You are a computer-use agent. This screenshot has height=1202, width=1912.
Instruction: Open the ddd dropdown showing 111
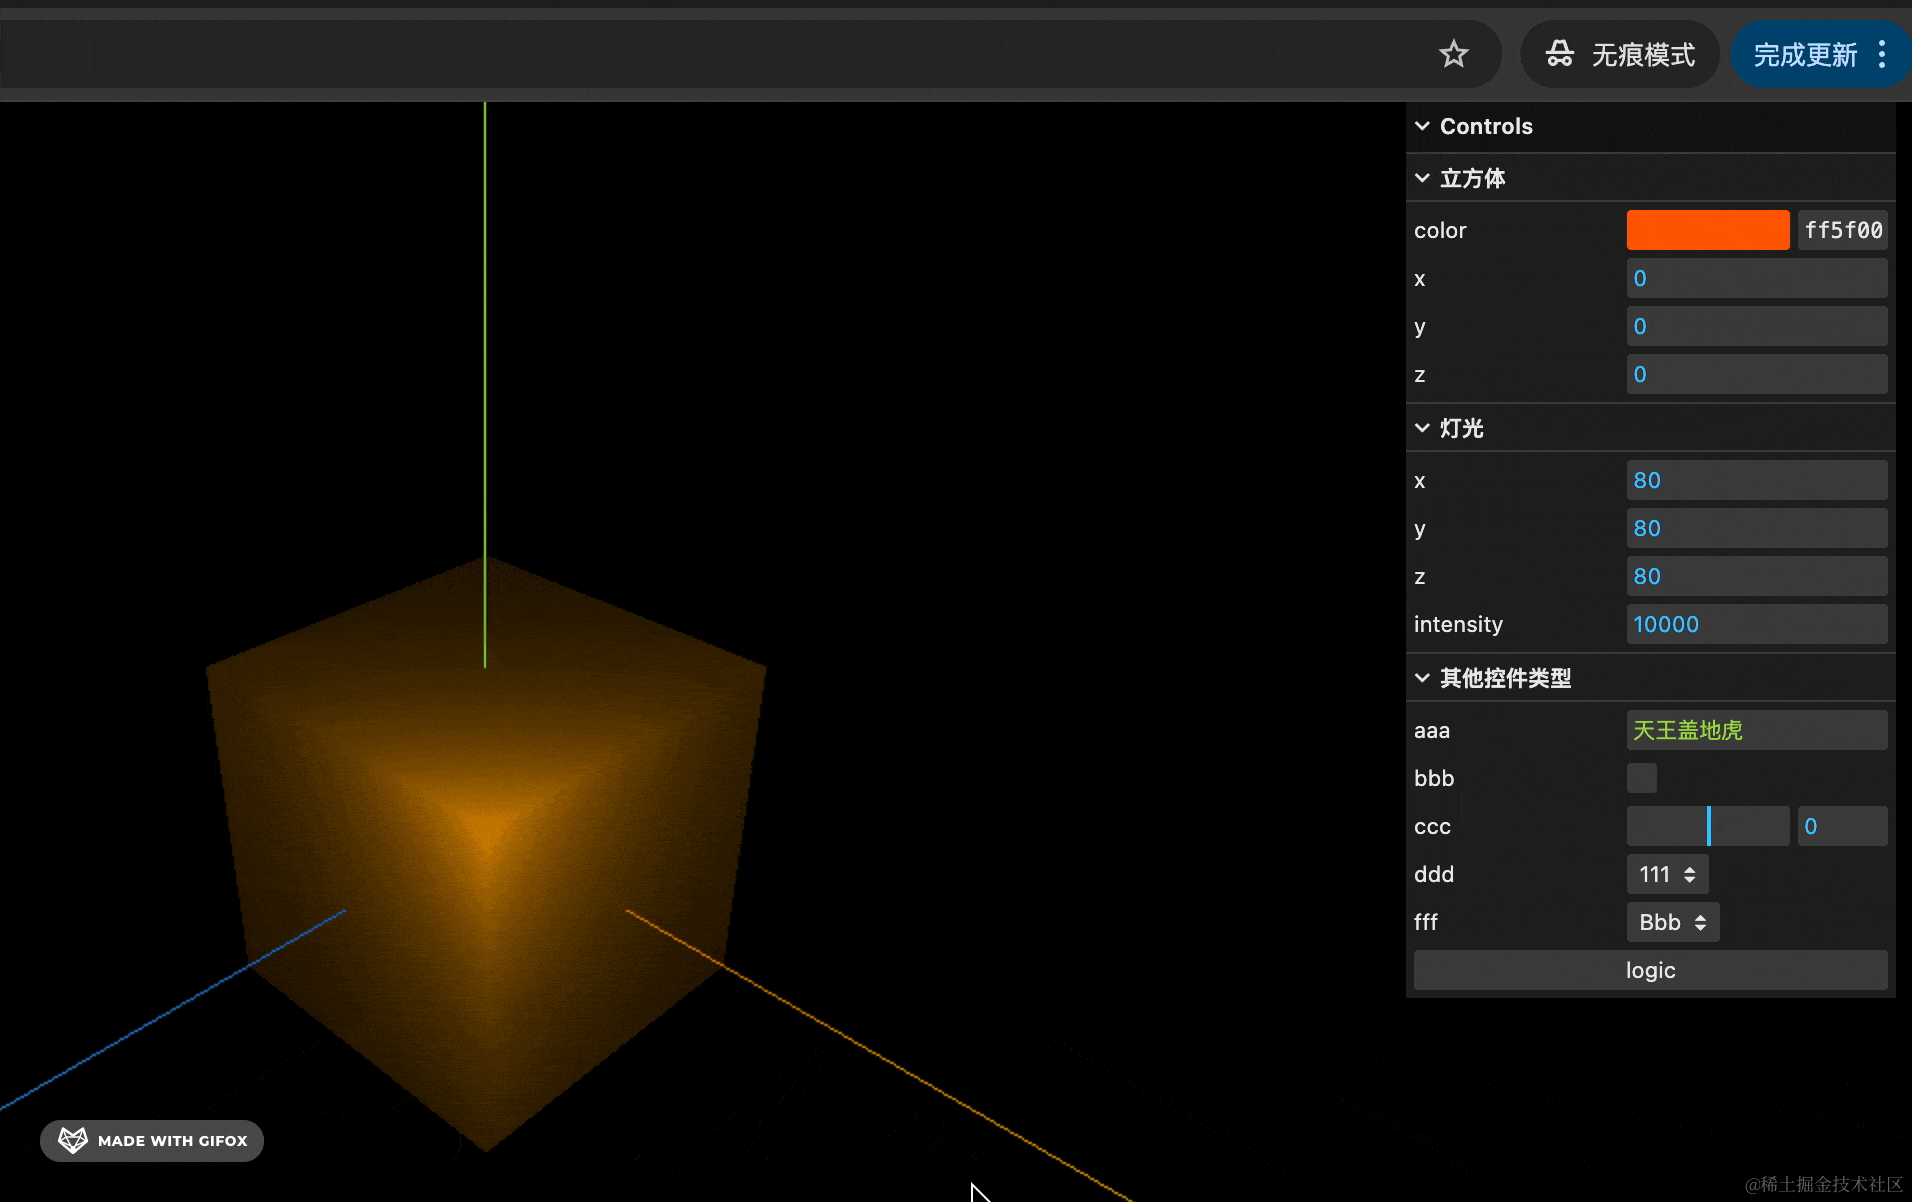pyautogui.click(x=1667, y=874)
